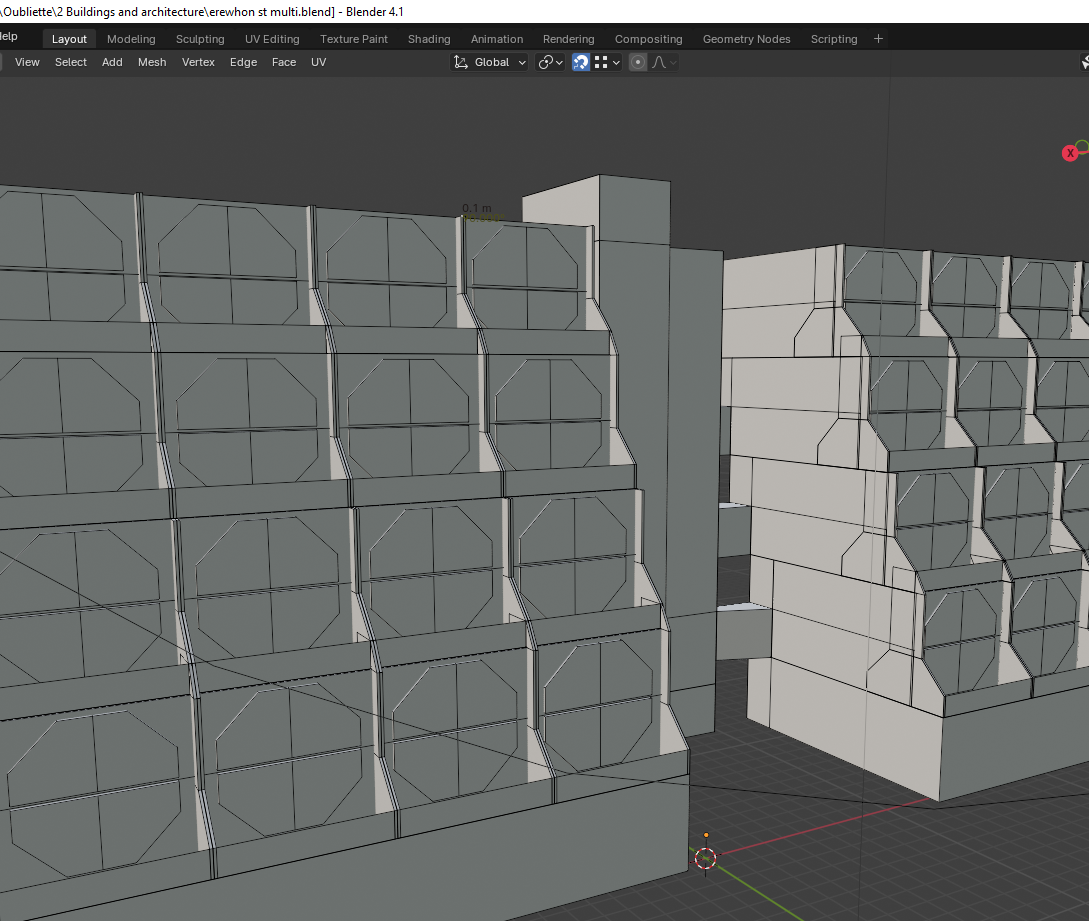Open the UV menu in the header
This screenshot has width=1089, height=921.
(x=318, y=62)
